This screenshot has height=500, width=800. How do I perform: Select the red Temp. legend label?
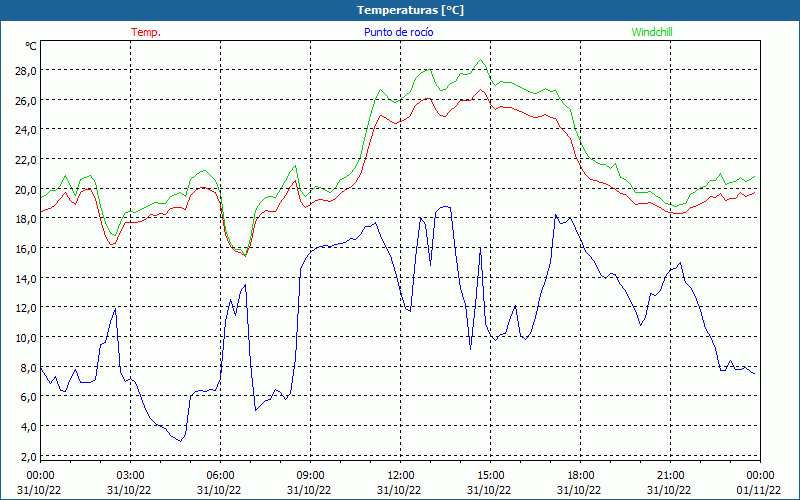pos(146,32)
